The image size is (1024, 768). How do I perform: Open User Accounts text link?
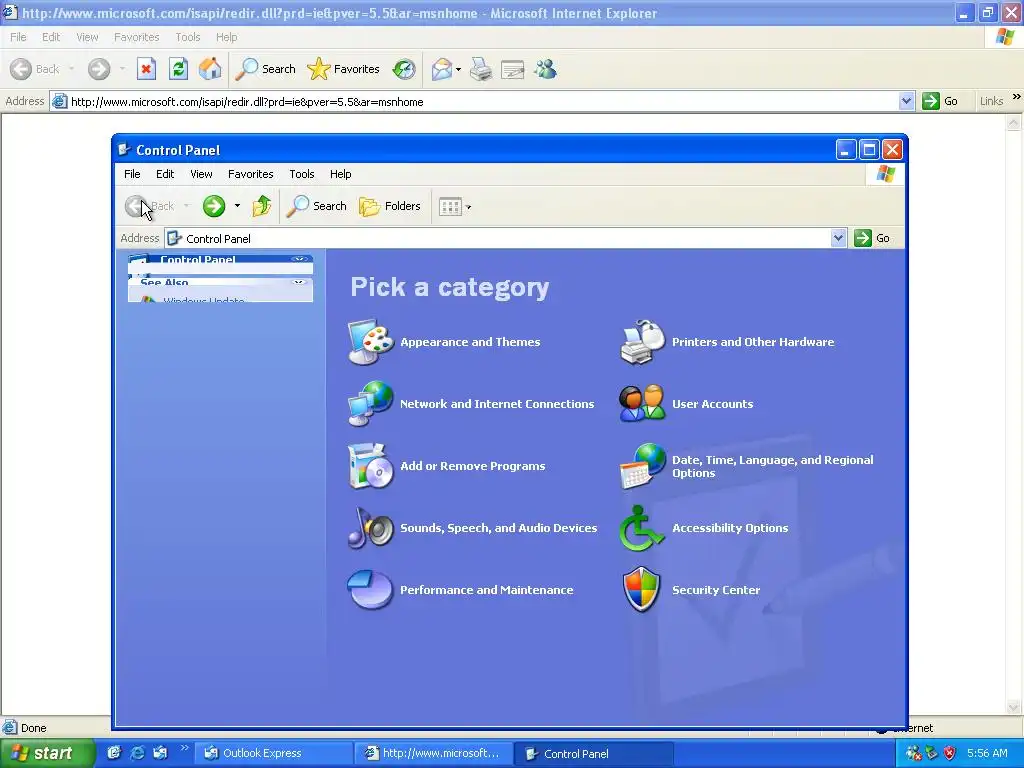point(712,404)
